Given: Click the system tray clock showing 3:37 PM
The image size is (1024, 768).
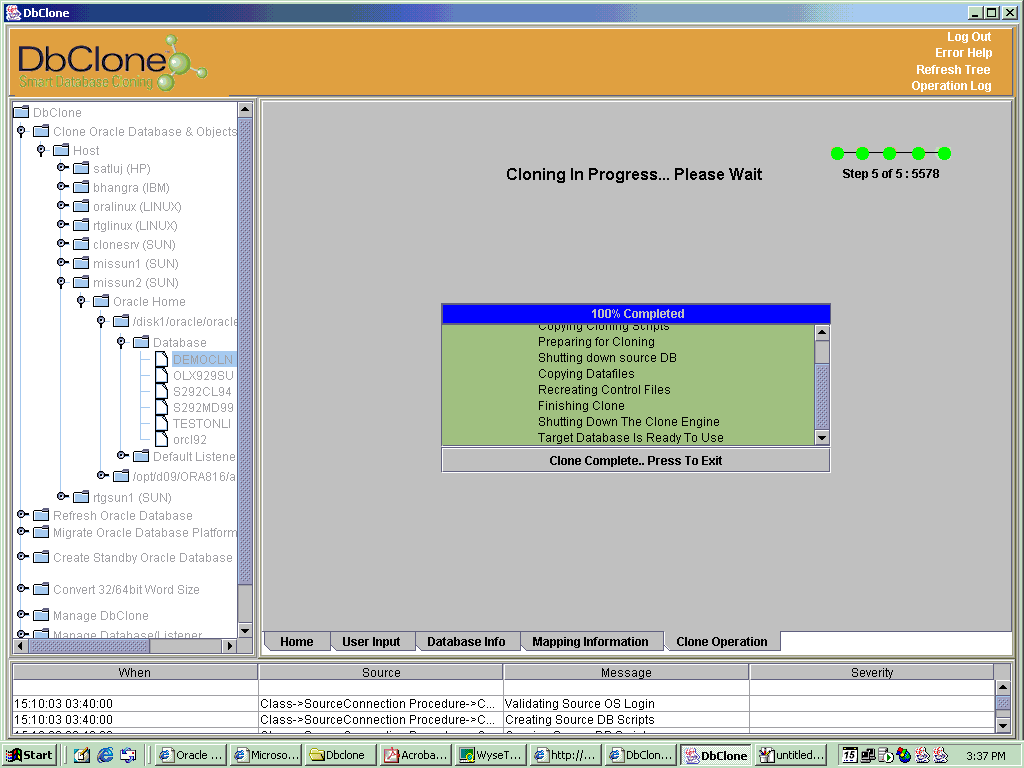Looking at the screenshot, I should pyautogui.click(x=985, y=756).
